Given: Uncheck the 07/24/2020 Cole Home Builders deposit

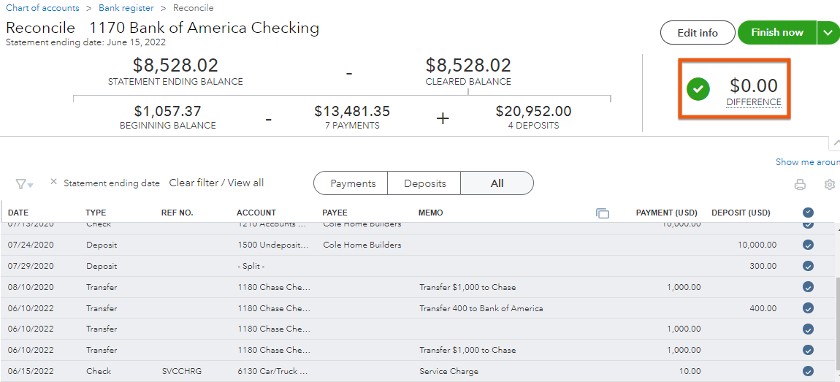Looking at the screenshot, I should tap(808, 245).
